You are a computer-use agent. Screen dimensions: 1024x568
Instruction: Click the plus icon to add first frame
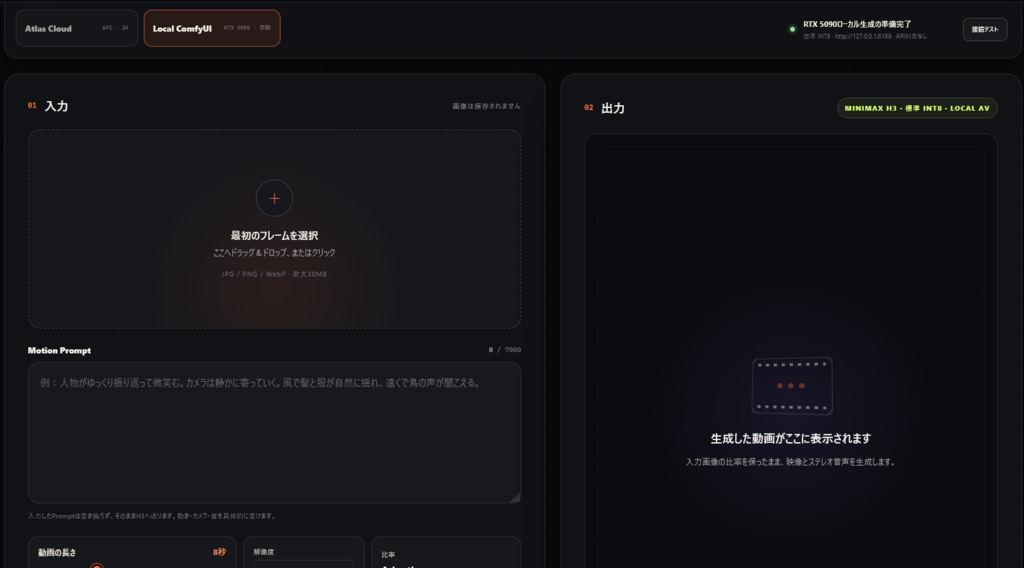tap(274, 198)
